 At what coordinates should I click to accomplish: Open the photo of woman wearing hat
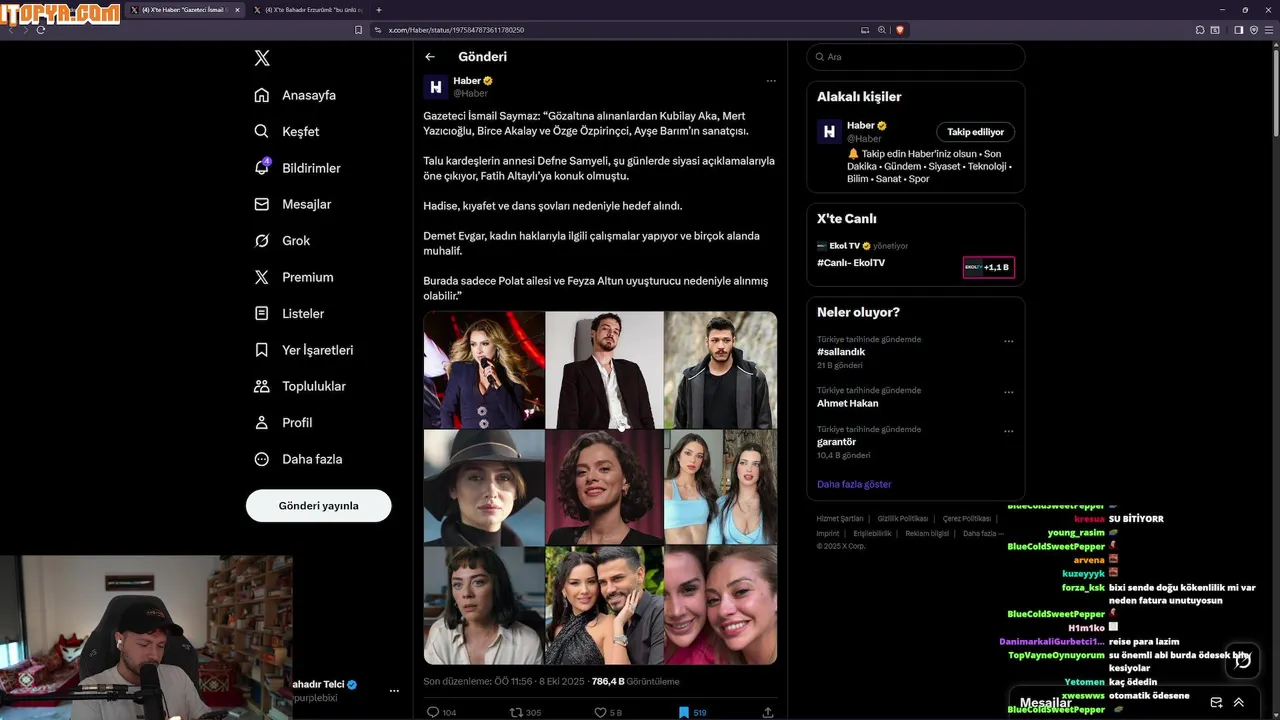coord(484,487)
